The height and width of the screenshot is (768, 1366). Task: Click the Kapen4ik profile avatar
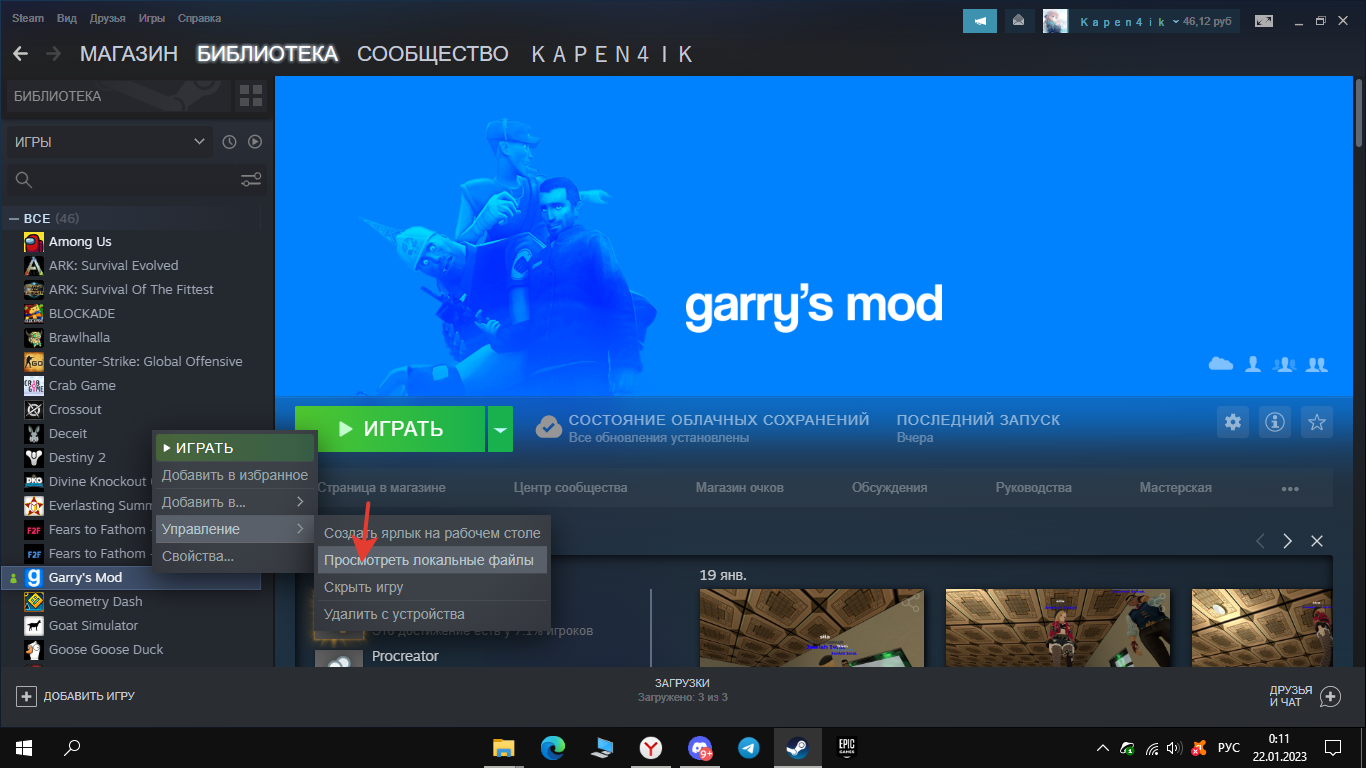[x=1055, y=21]
